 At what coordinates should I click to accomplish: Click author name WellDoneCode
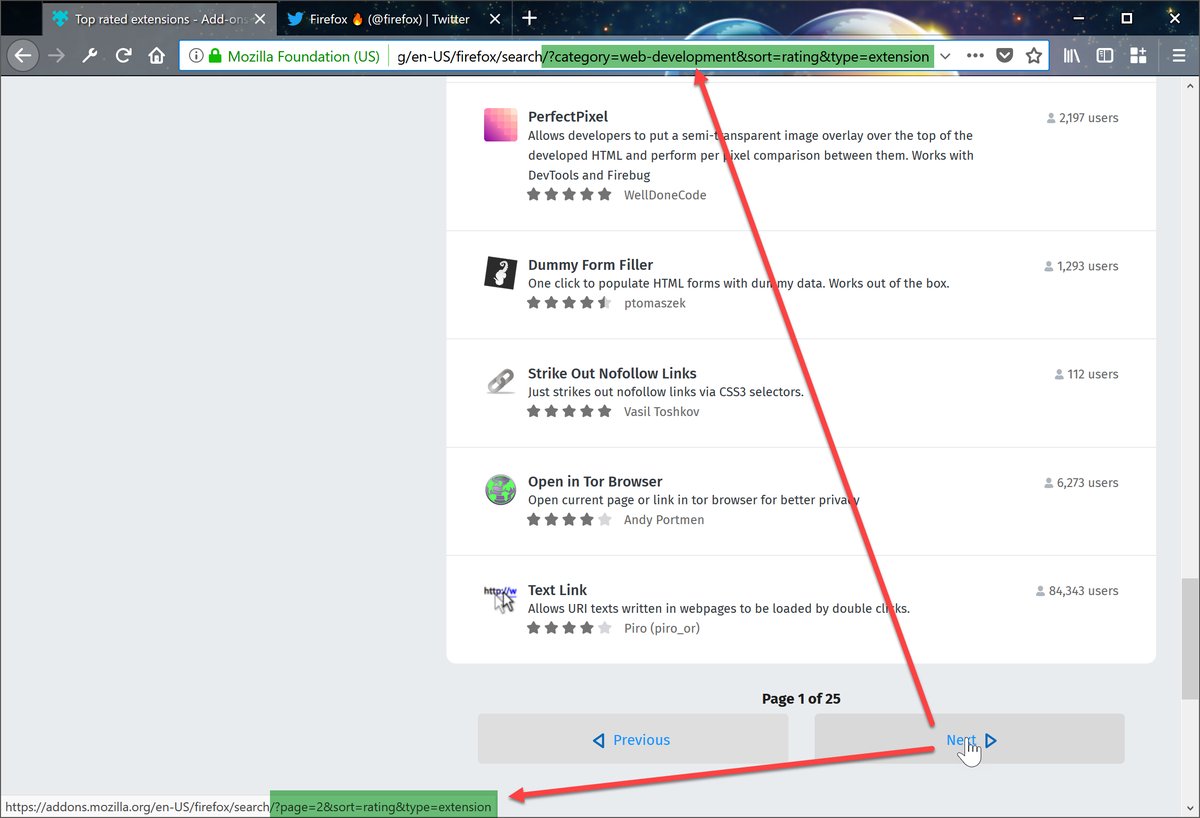665,195
